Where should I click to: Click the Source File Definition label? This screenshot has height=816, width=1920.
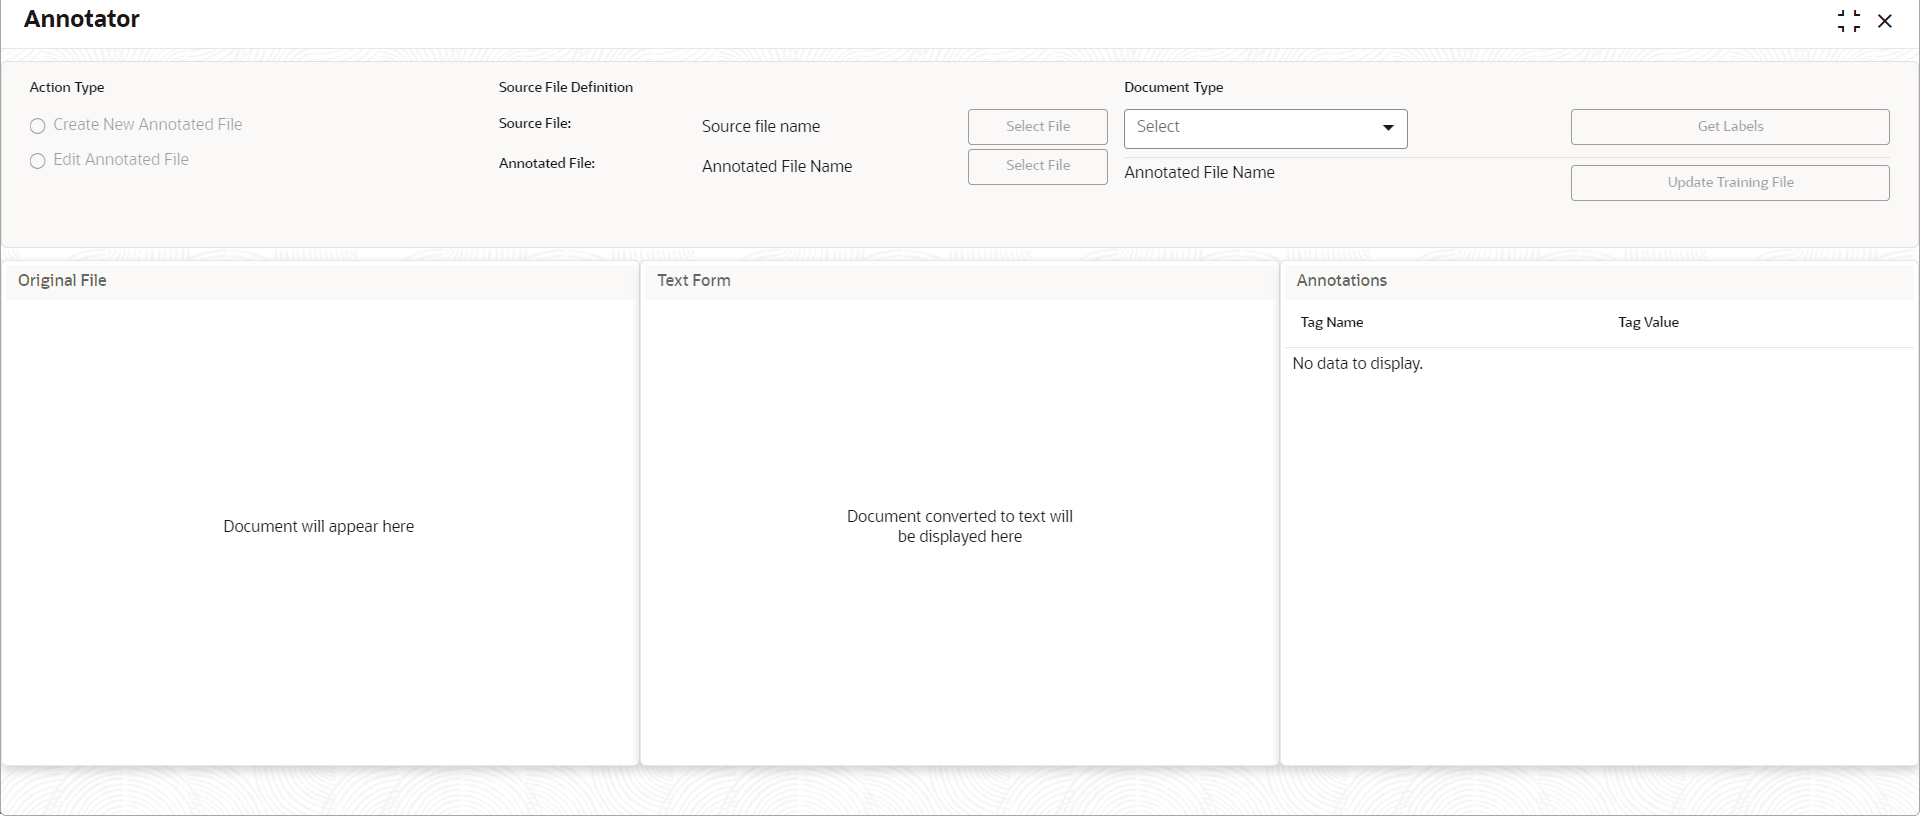(x=566, y=87)
